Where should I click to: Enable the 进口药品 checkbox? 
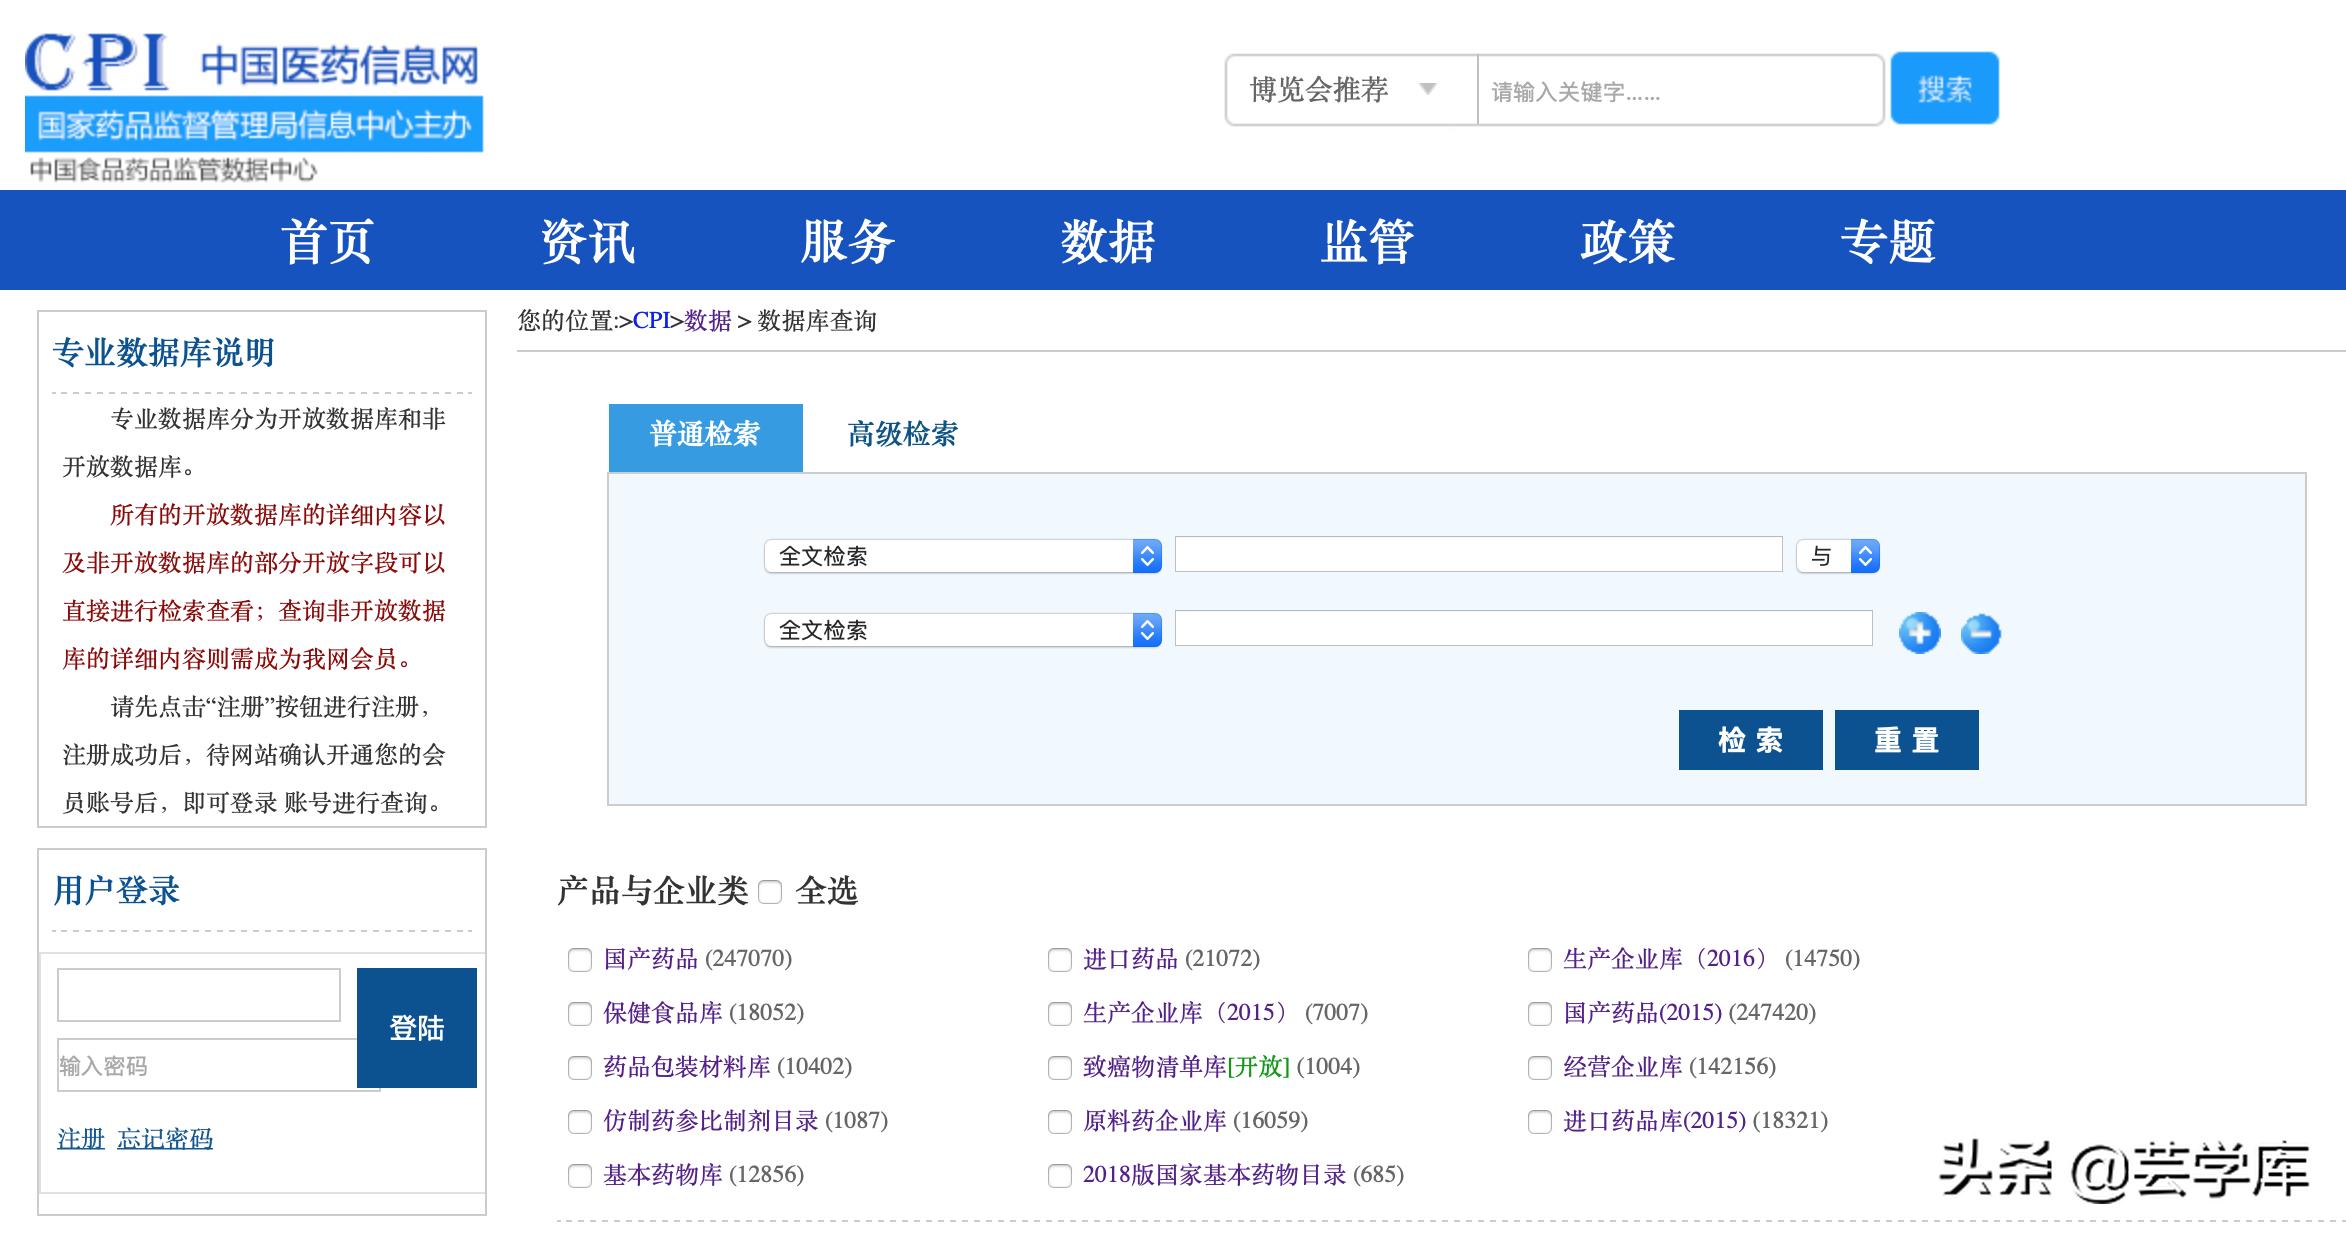[1059, 960]
